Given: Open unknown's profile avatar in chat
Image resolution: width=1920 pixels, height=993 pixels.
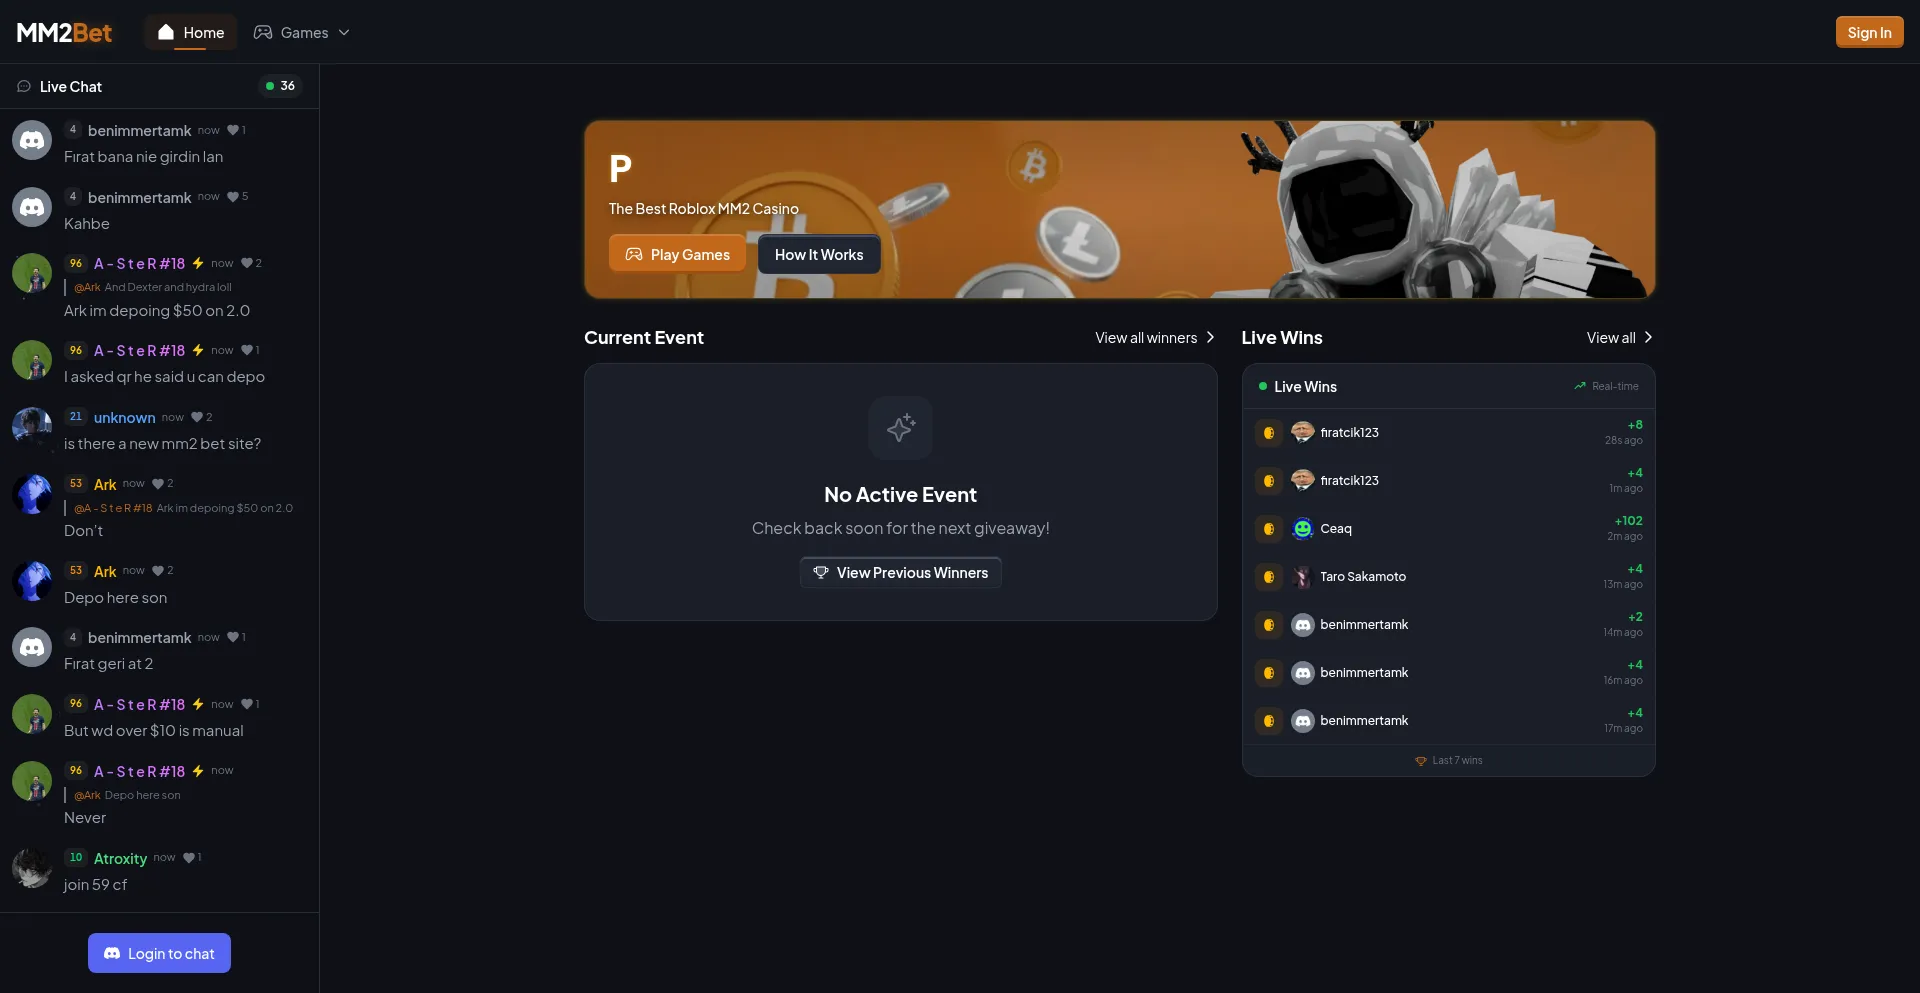Looking at the screenshot, I should [x=32, y=427].
